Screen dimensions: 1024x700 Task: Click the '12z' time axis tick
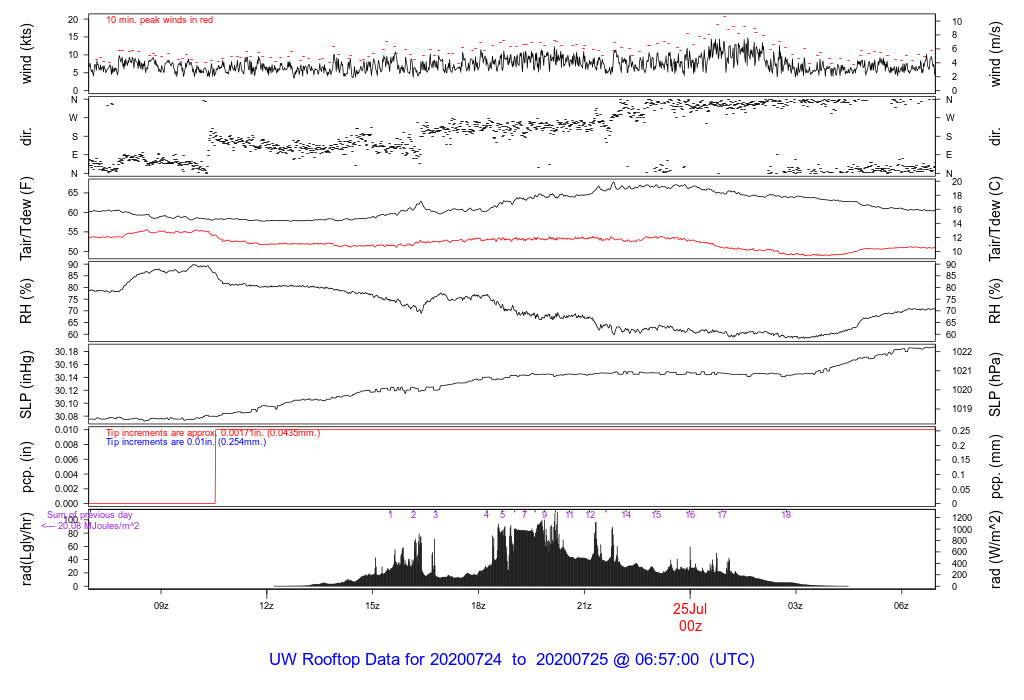point(266,606)
